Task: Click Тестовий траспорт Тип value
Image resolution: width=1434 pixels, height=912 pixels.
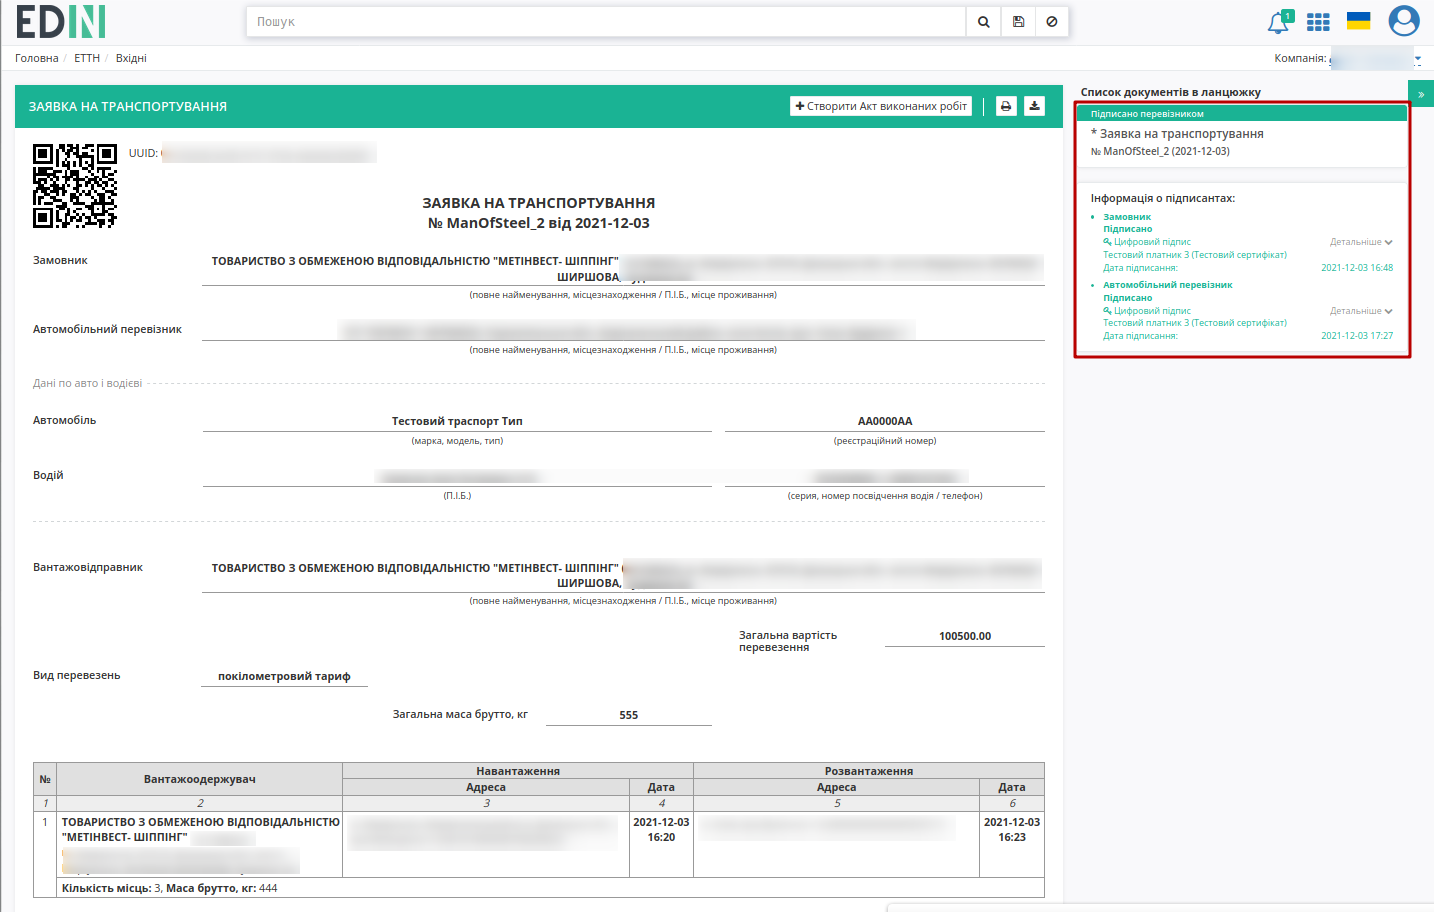Action: coord(457,421)
